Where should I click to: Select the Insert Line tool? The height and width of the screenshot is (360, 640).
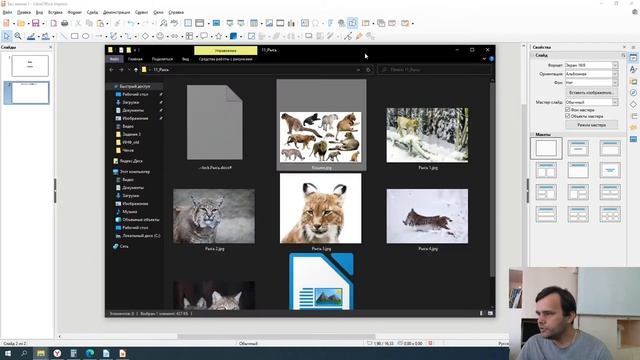(63, 36)
